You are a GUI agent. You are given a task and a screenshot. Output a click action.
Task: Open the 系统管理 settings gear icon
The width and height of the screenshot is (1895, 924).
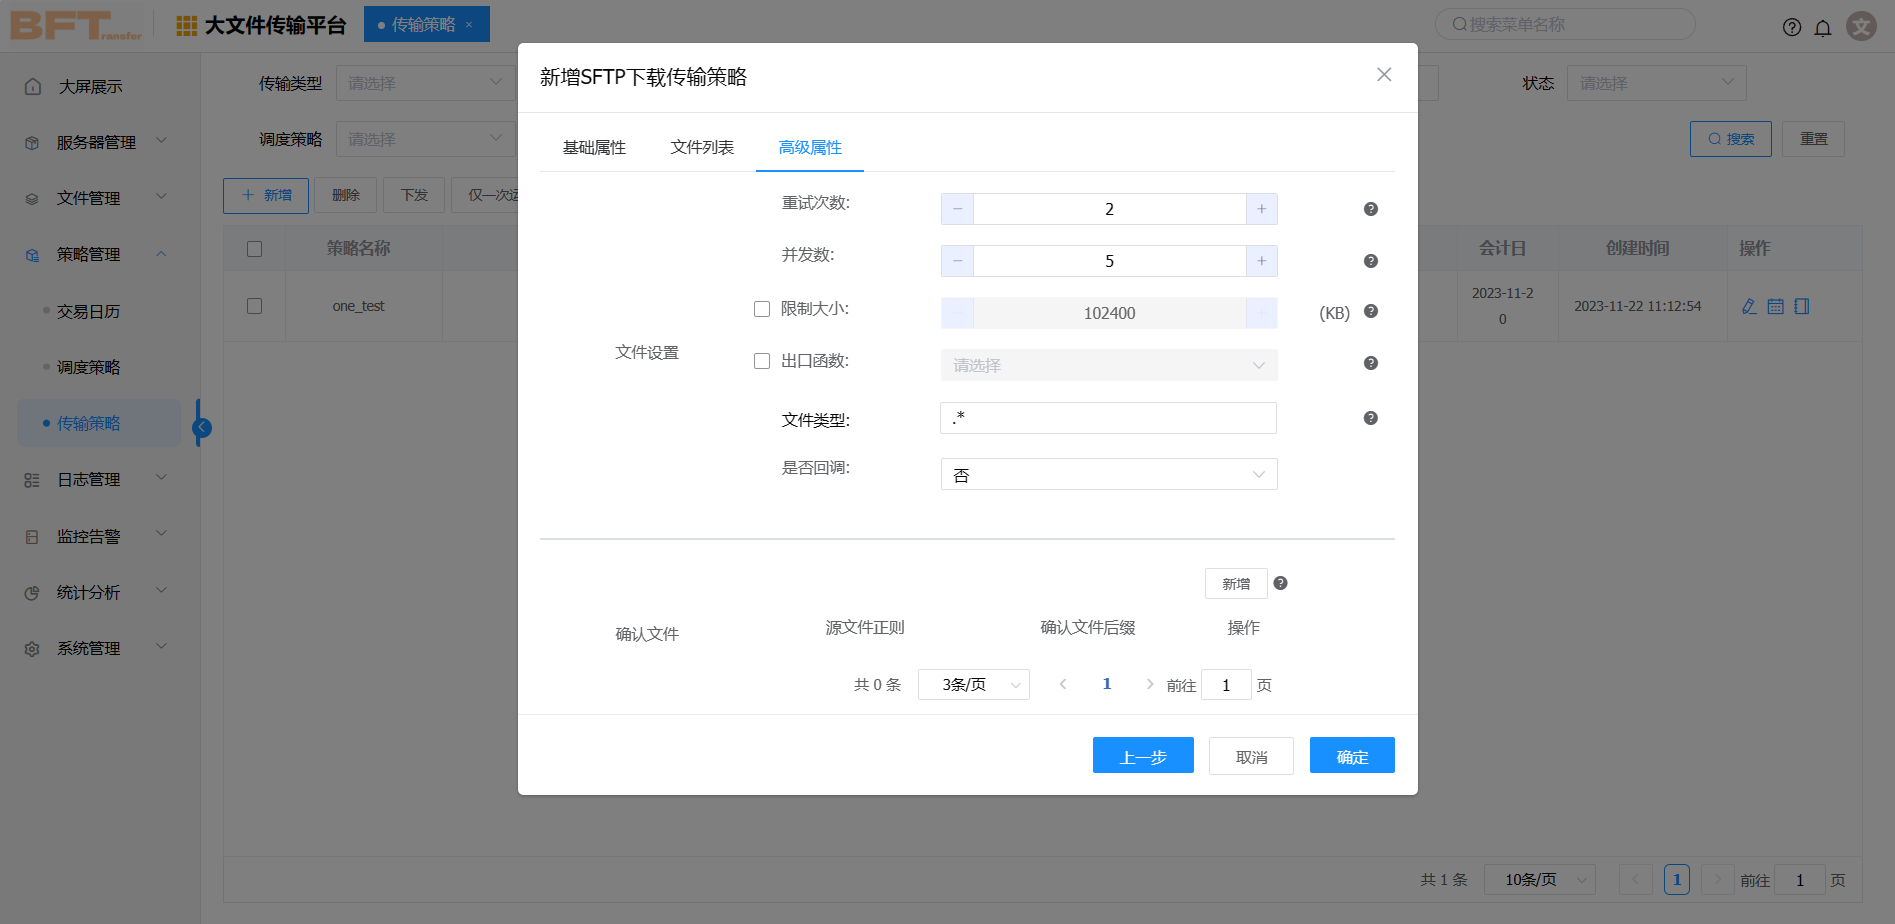pos(31,647)
